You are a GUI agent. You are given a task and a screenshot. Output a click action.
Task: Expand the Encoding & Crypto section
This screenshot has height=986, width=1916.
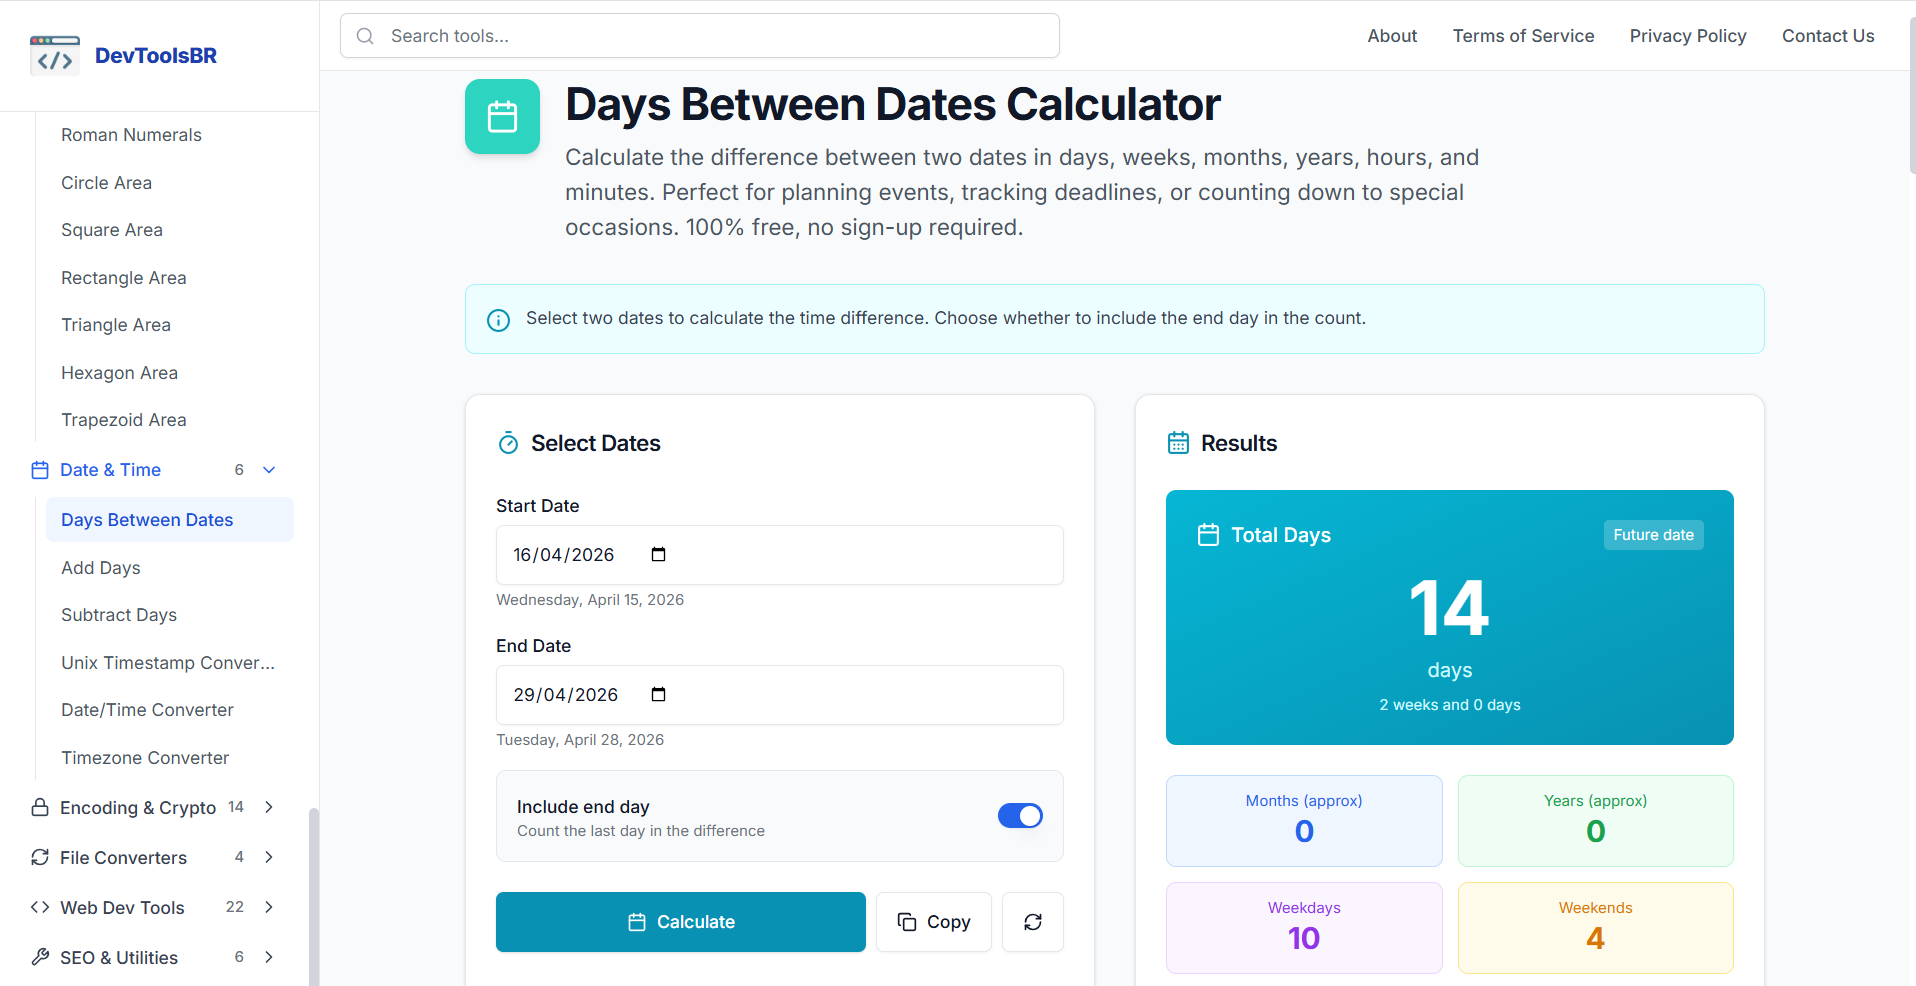tap(268, 807)
